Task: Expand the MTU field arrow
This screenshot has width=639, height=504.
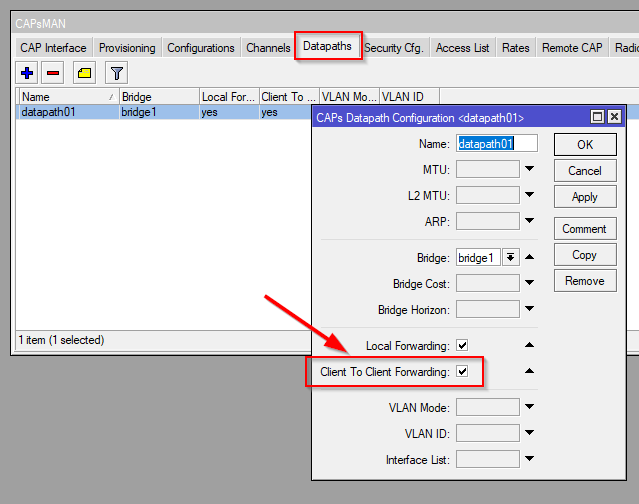Action: (x=530, y=169)
